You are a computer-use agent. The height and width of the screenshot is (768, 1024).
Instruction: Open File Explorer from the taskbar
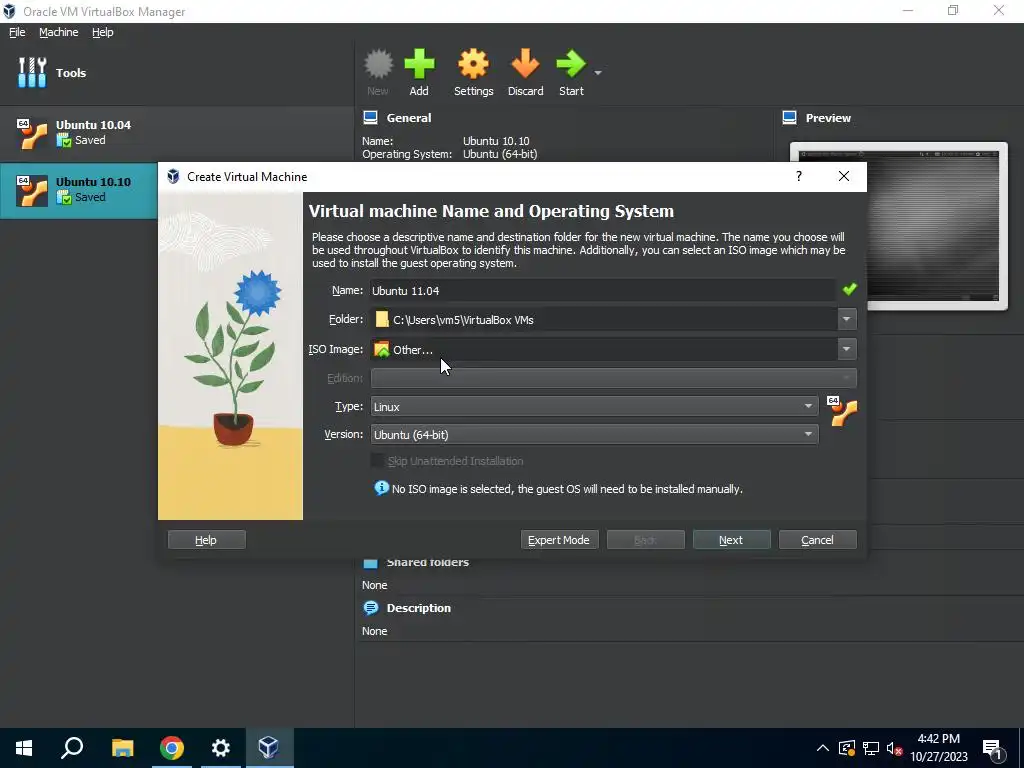[122, 748]
